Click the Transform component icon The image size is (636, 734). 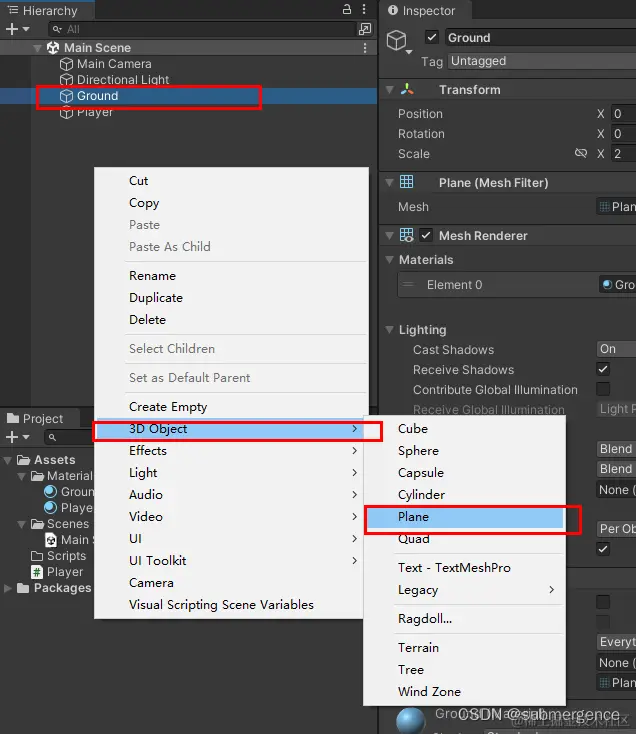407,89
